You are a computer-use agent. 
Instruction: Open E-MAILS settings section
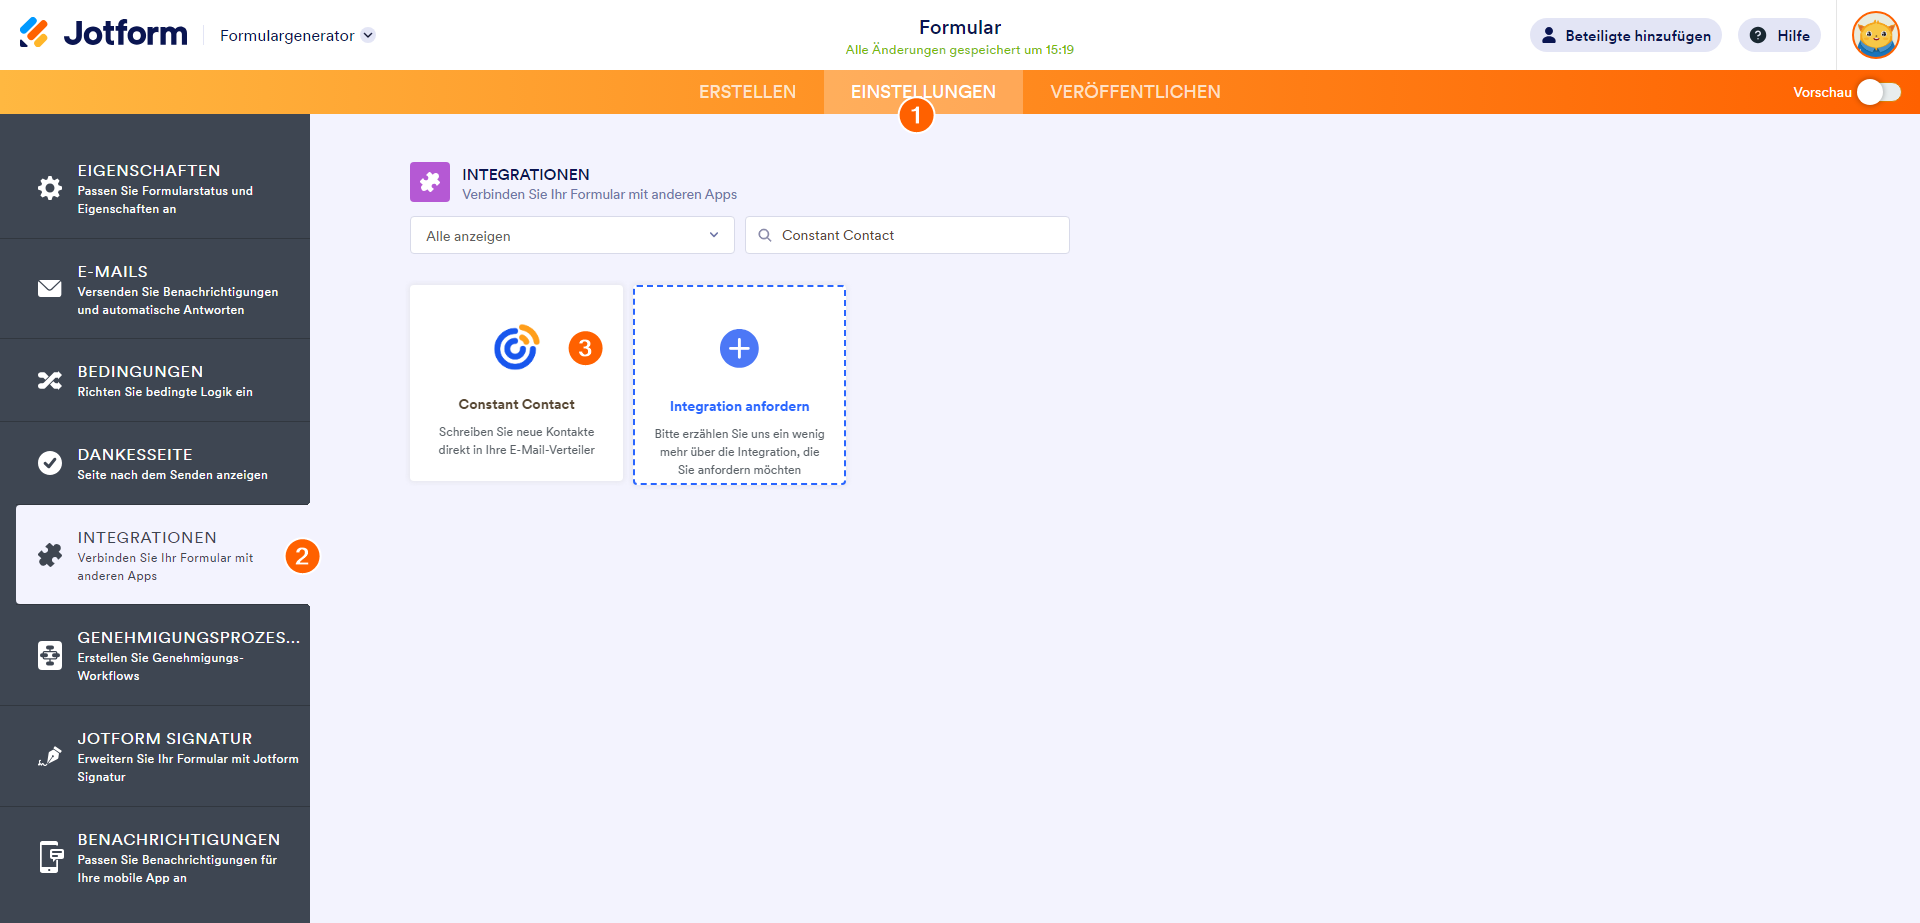155,289
